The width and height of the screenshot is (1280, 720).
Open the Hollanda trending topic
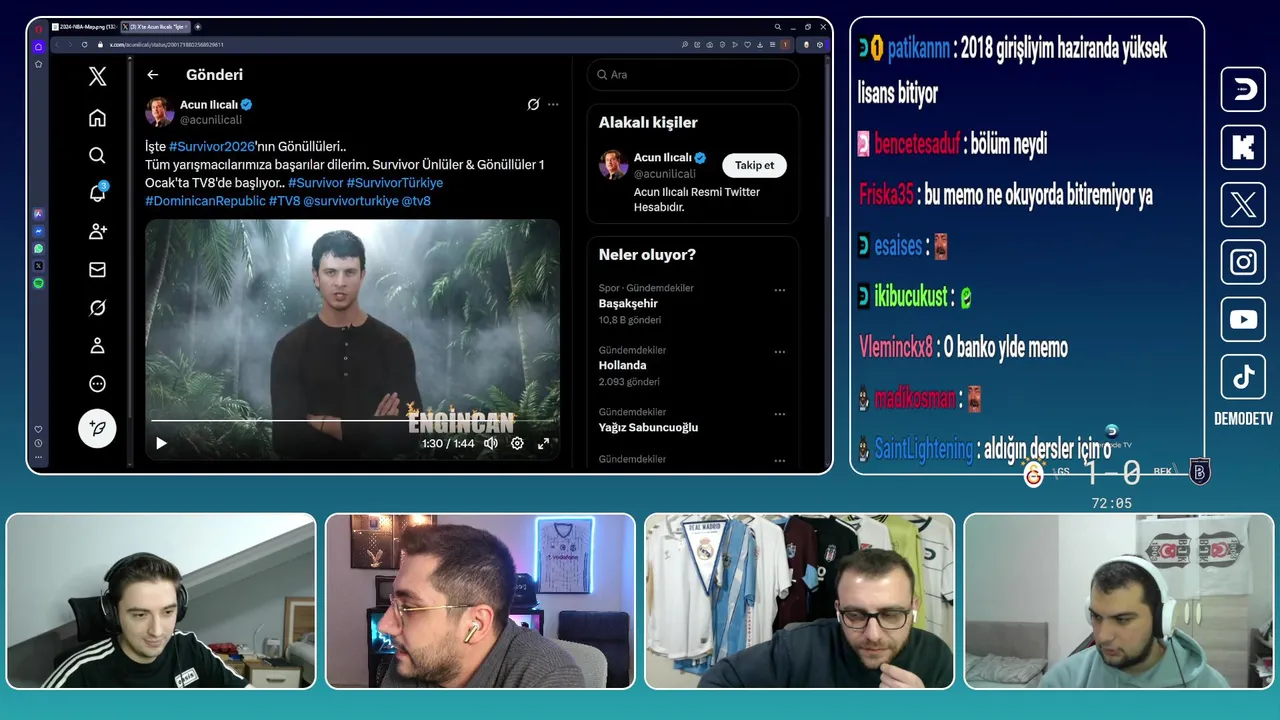(622, 365)
